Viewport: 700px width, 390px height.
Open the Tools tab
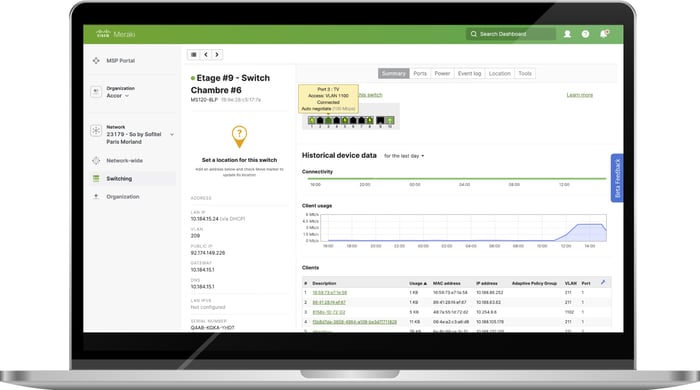(525, 73)
